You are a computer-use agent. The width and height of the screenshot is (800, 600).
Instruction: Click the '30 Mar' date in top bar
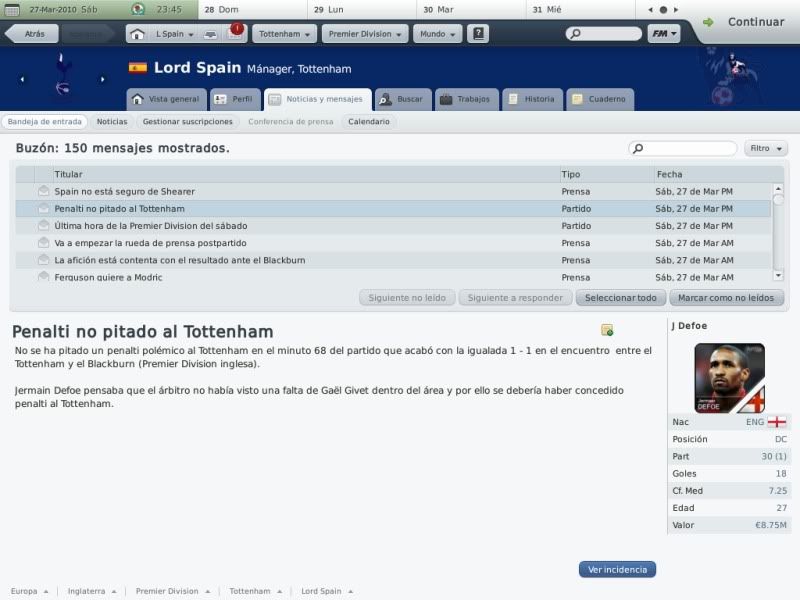pyautogui.click(x=438, y=10)
